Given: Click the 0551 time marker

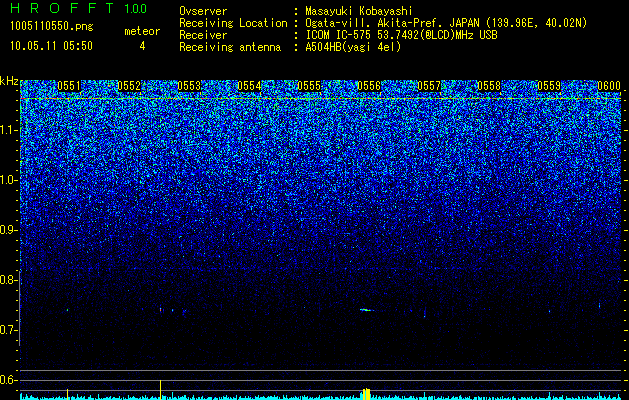Looking at the screenshot, I should [x=69, y=86].
